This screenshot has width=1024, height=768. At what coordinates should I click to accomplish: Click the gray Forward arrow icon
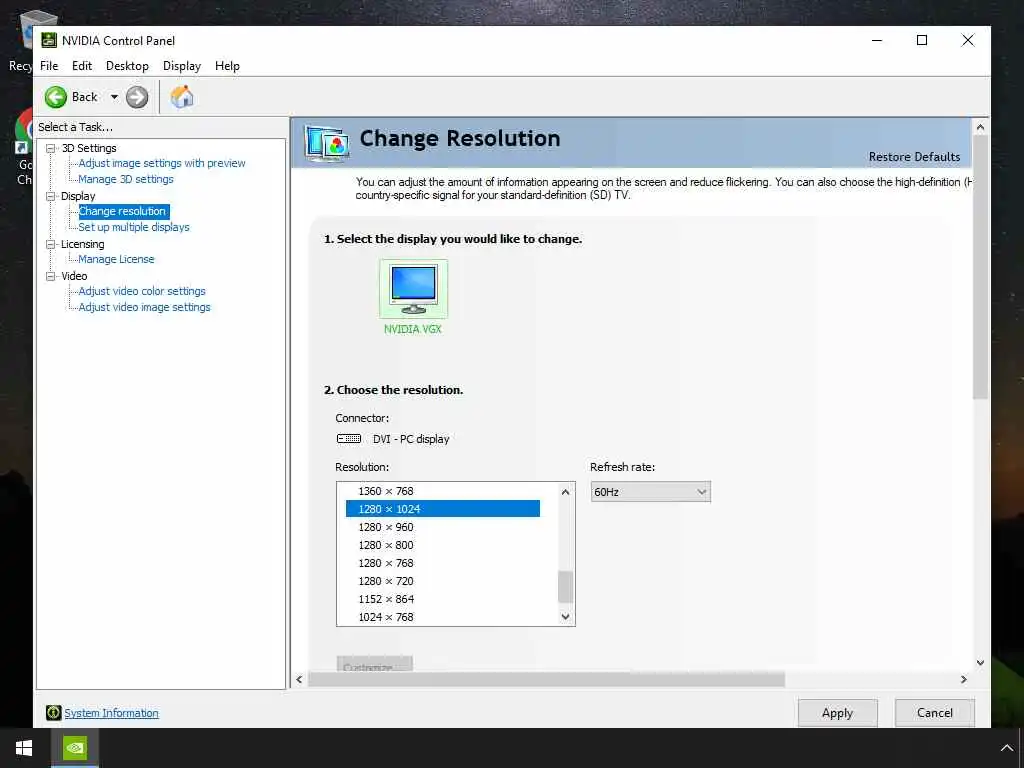pyautogui.click(x=137, y=97)
